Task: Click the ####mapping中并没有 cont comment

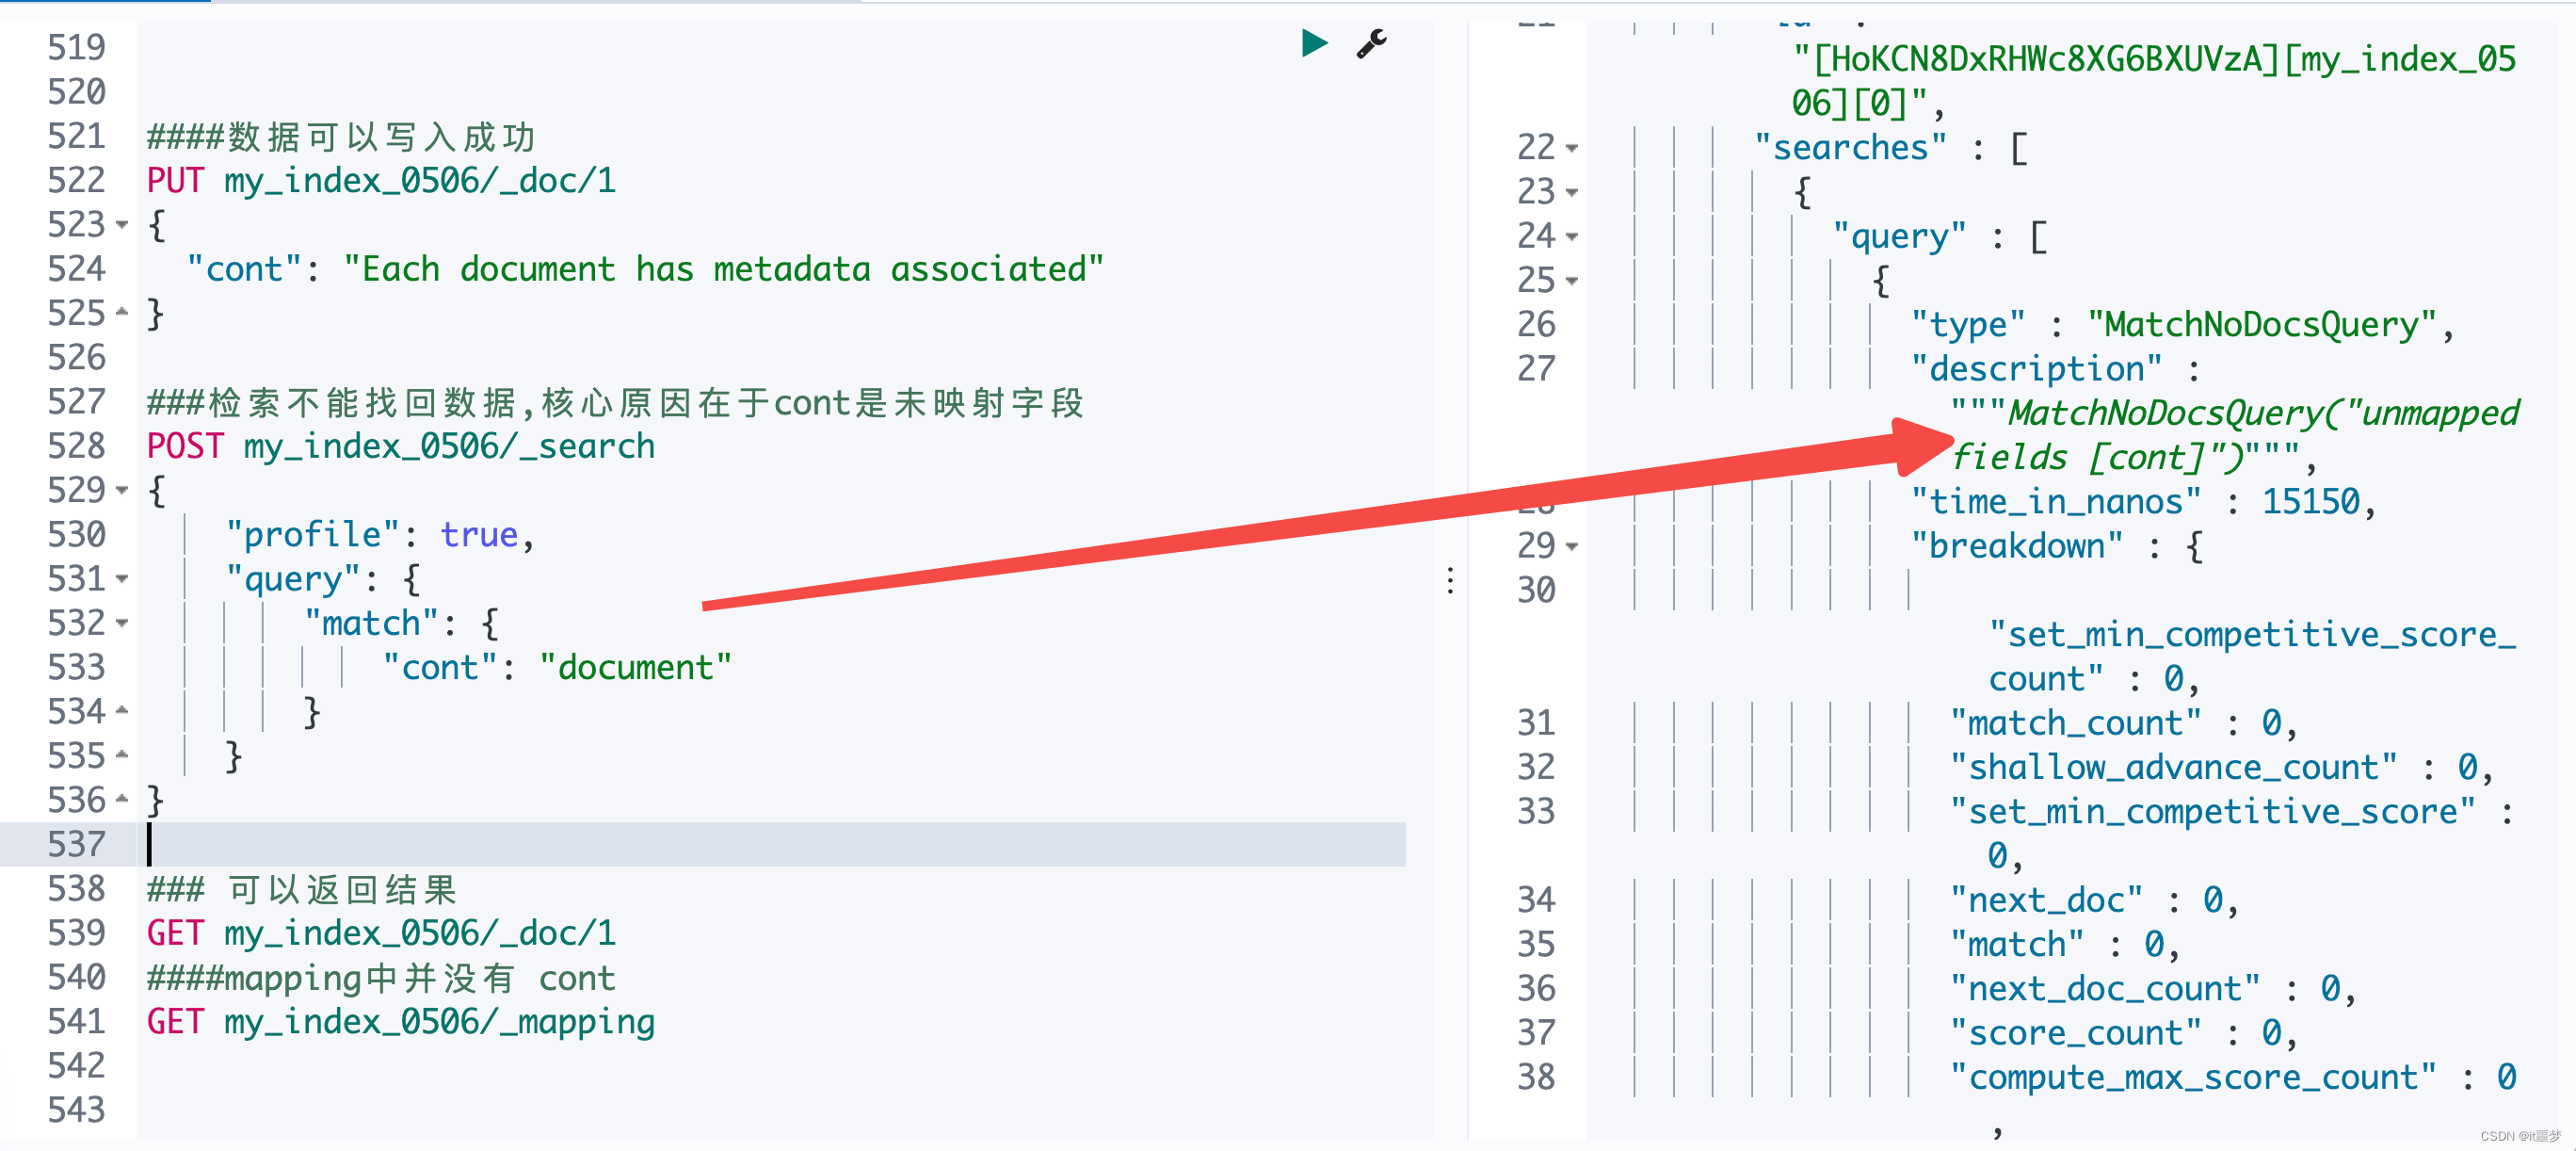Action: pos(381,977)
